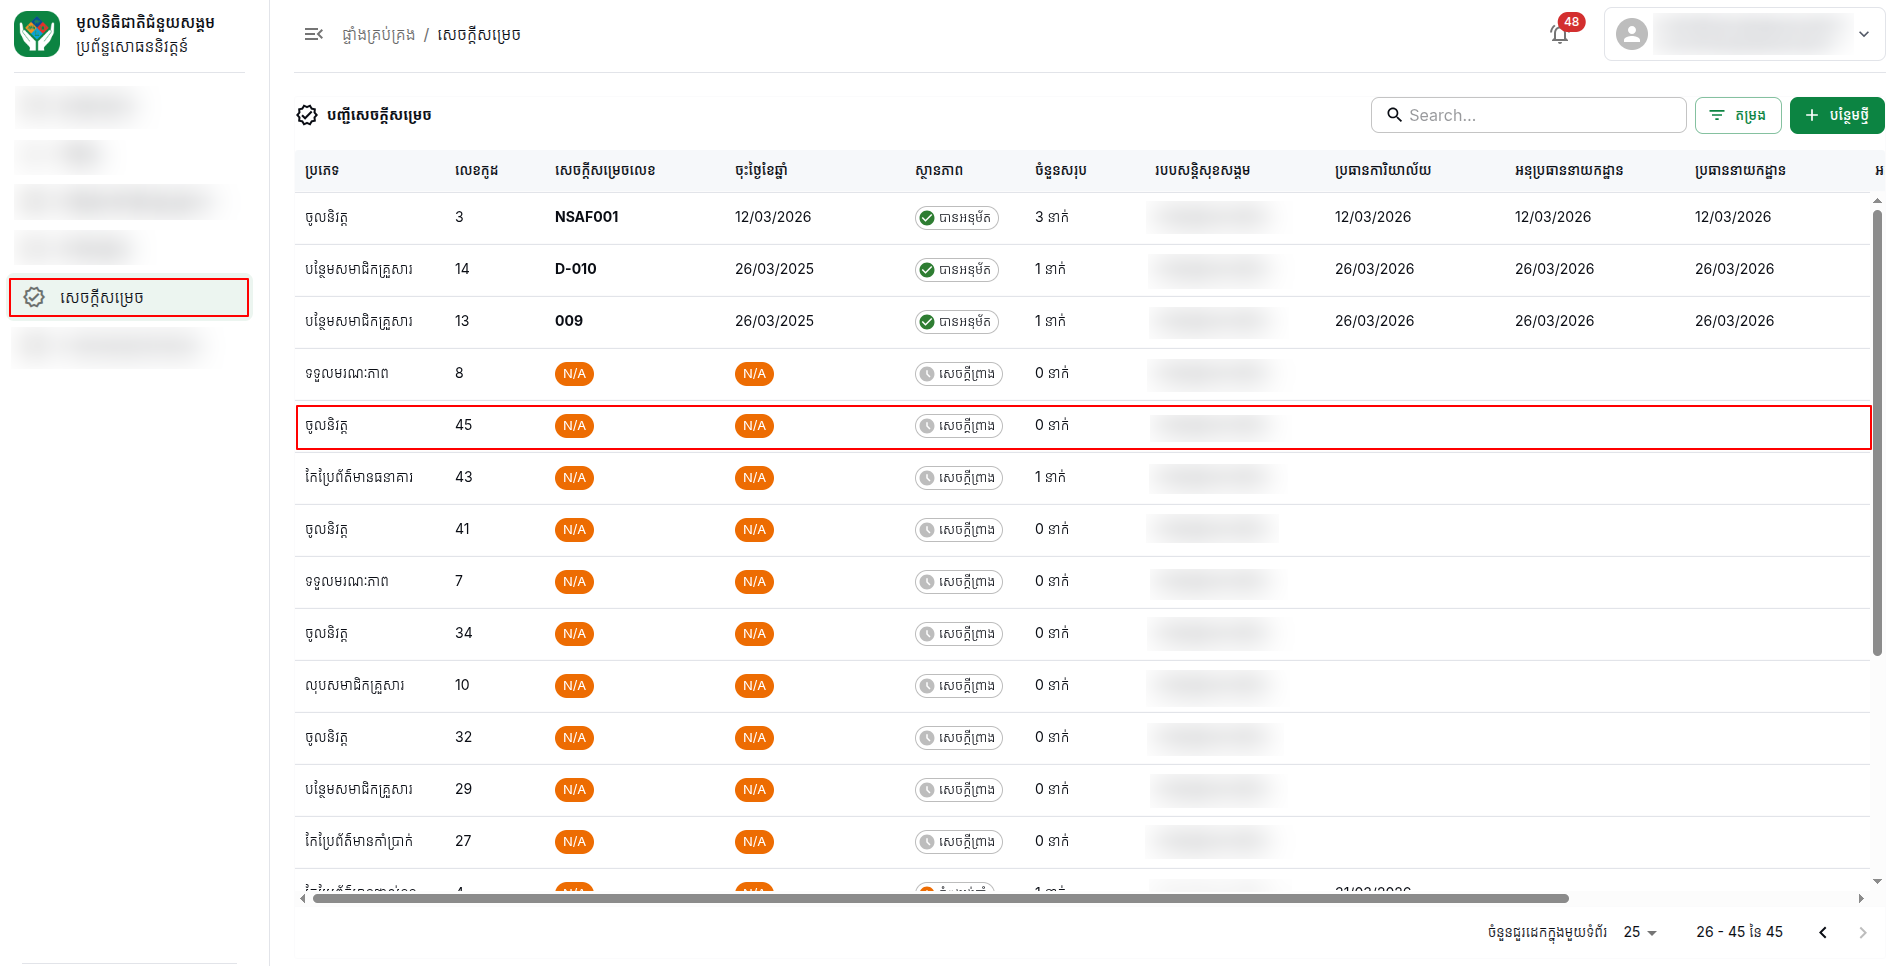This screenshot has width=1901, height=966.
Task: Focus the Search input field
Action: (1528, 115)
